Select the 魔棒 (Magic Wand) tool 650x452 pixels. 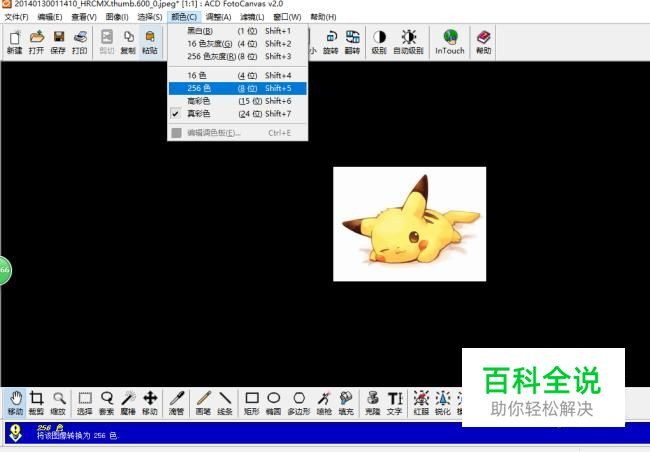(128, 403)
